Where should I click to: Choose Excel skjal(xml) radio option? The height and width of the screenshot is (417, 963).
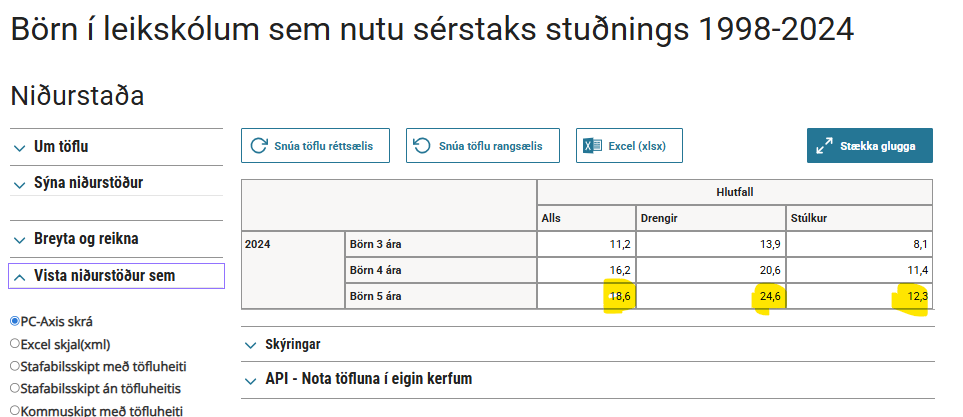click(15, 344)
